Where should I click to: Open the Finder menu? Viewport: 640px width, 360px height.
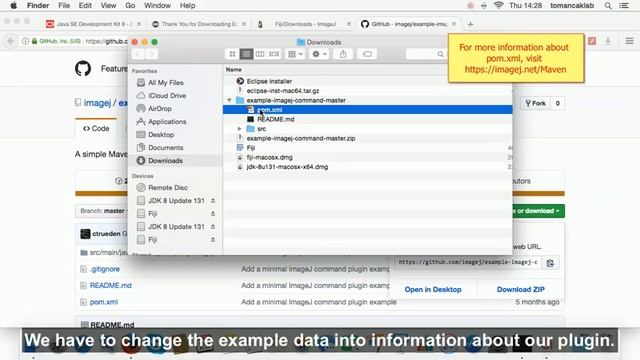click(38, 6)
